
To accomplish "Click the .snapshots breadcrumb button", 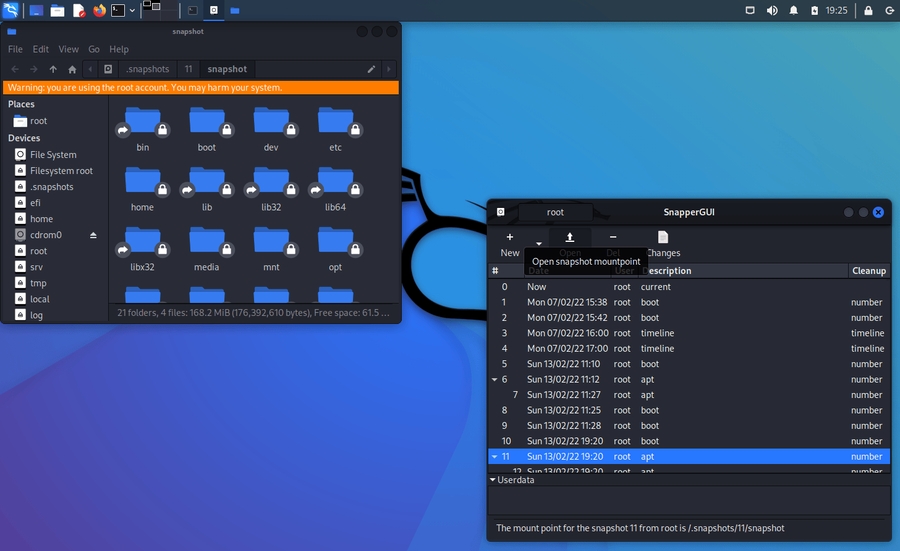I will (149, 69).
